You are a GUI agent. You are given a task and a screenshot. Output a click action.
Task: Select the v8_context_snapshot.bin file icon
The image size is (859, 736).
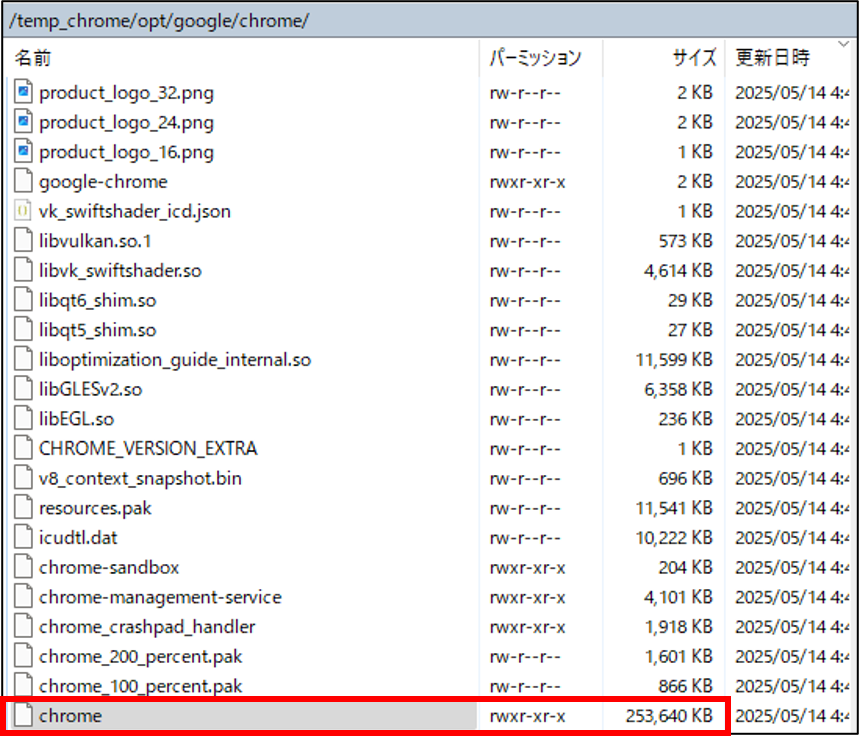(x=23, y=478)
